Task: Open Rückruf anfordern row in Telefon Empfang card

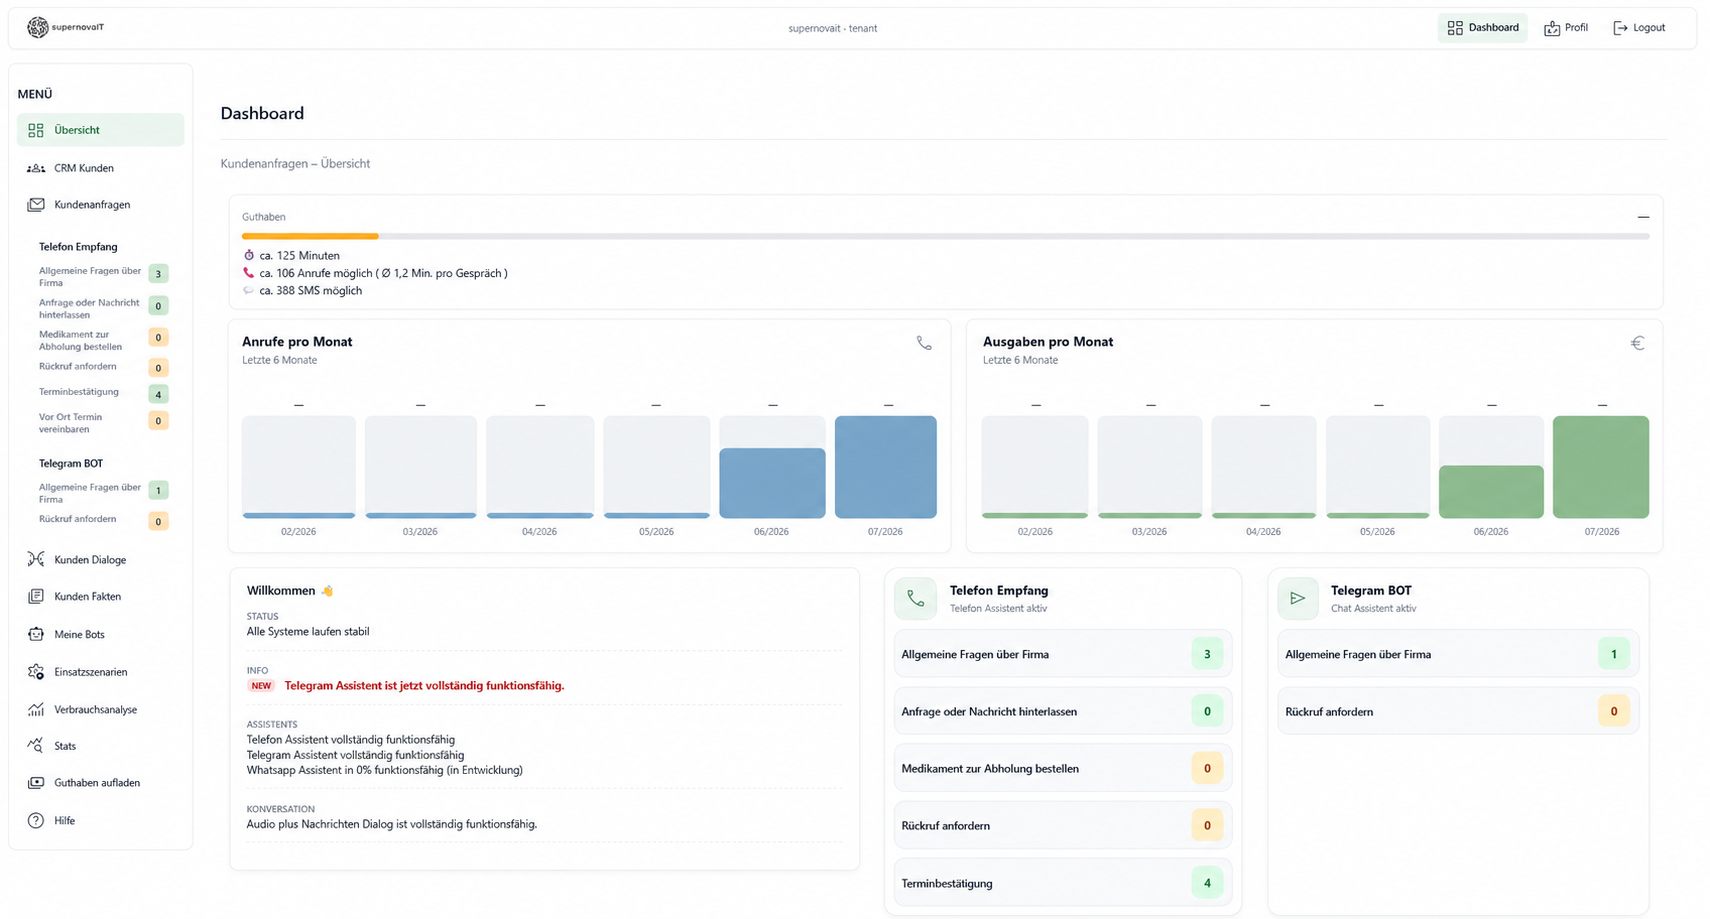Action: (1063, 825)
